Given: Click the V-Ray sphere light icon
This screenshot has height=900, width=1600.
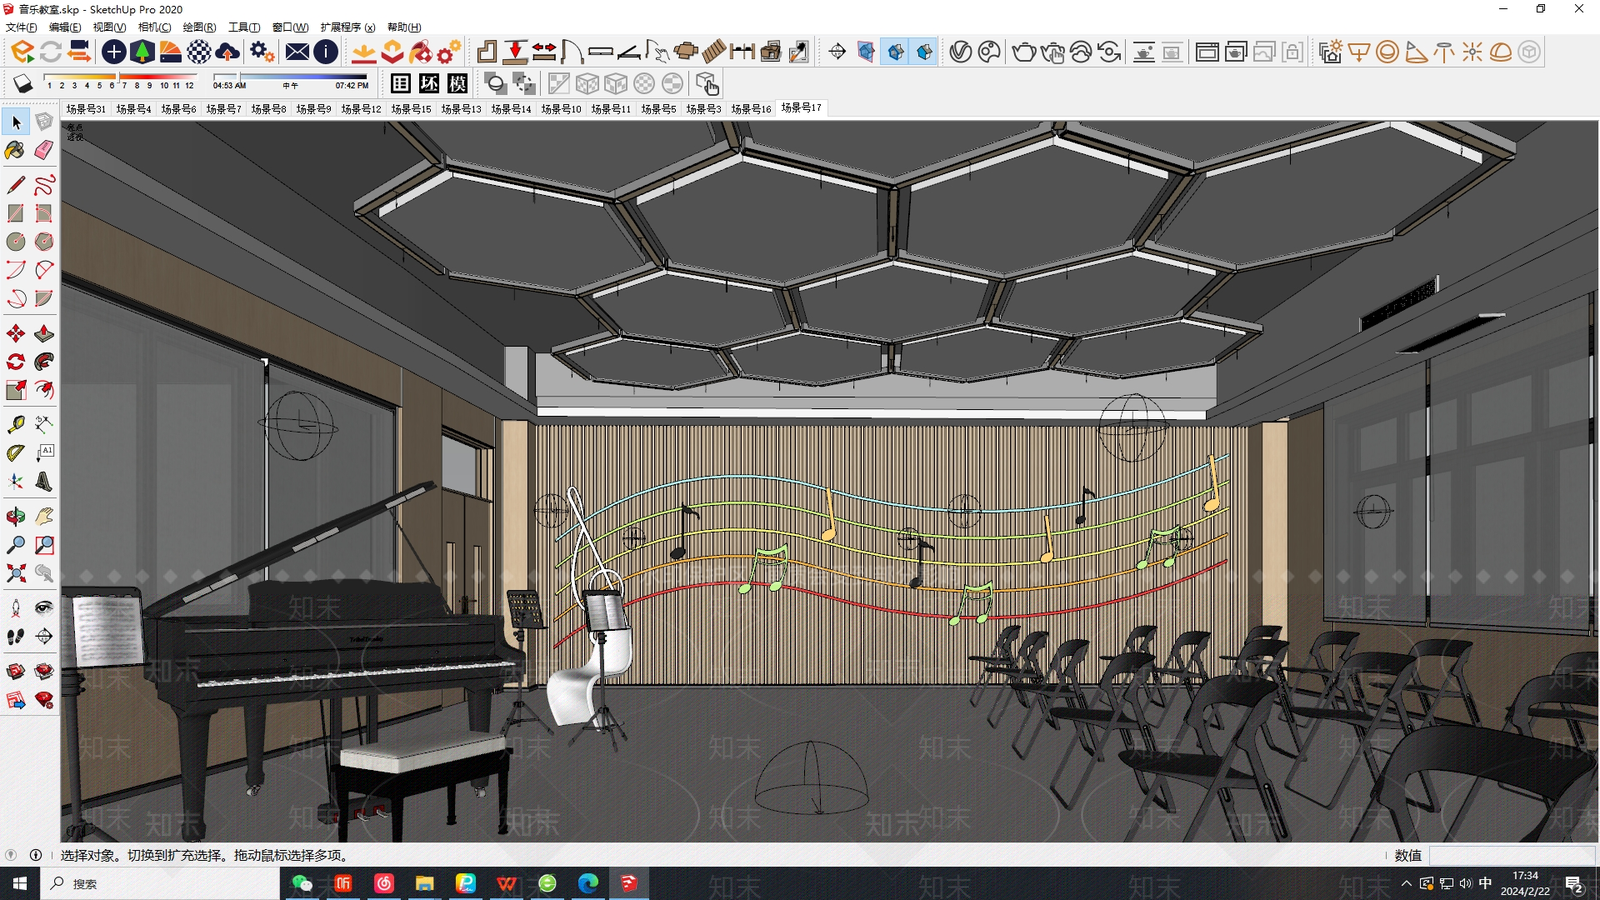Looking at the screenshot, I should click(1387, 51).
